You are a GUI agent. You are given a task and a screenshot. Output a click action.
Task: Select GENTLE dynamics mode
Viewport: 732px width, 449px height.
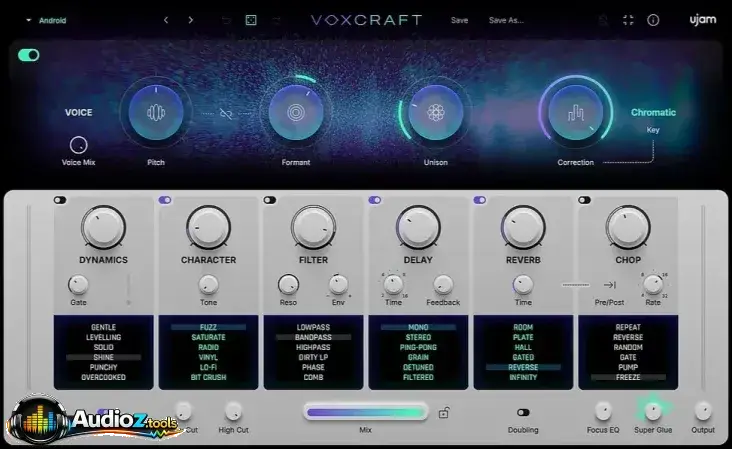103,327
